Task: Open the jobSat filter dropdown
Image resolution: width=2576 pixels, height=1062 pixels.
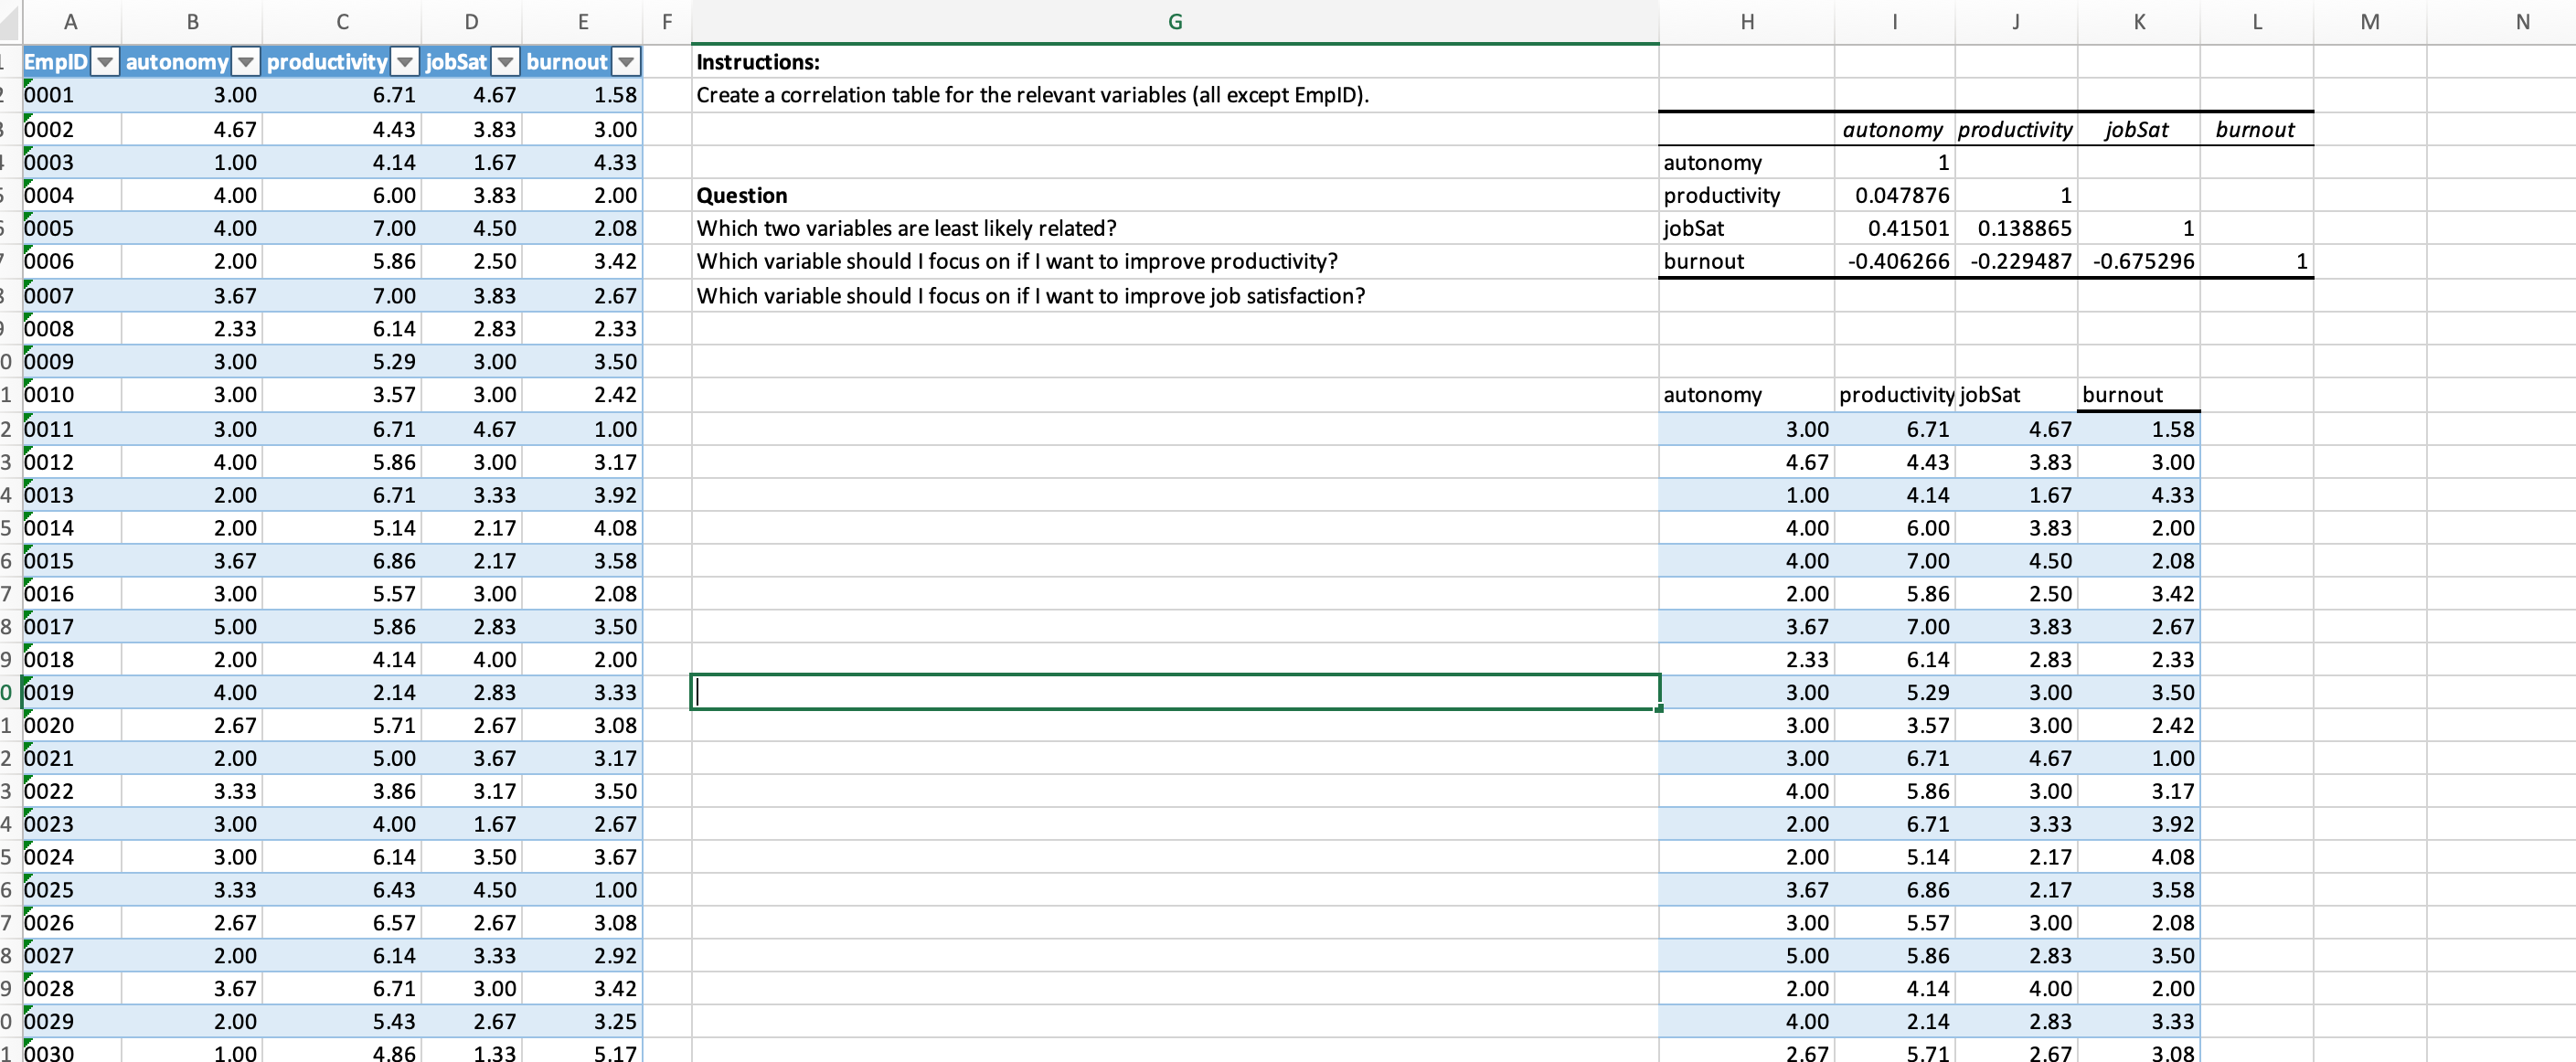Action: click(x=506, y=62)
